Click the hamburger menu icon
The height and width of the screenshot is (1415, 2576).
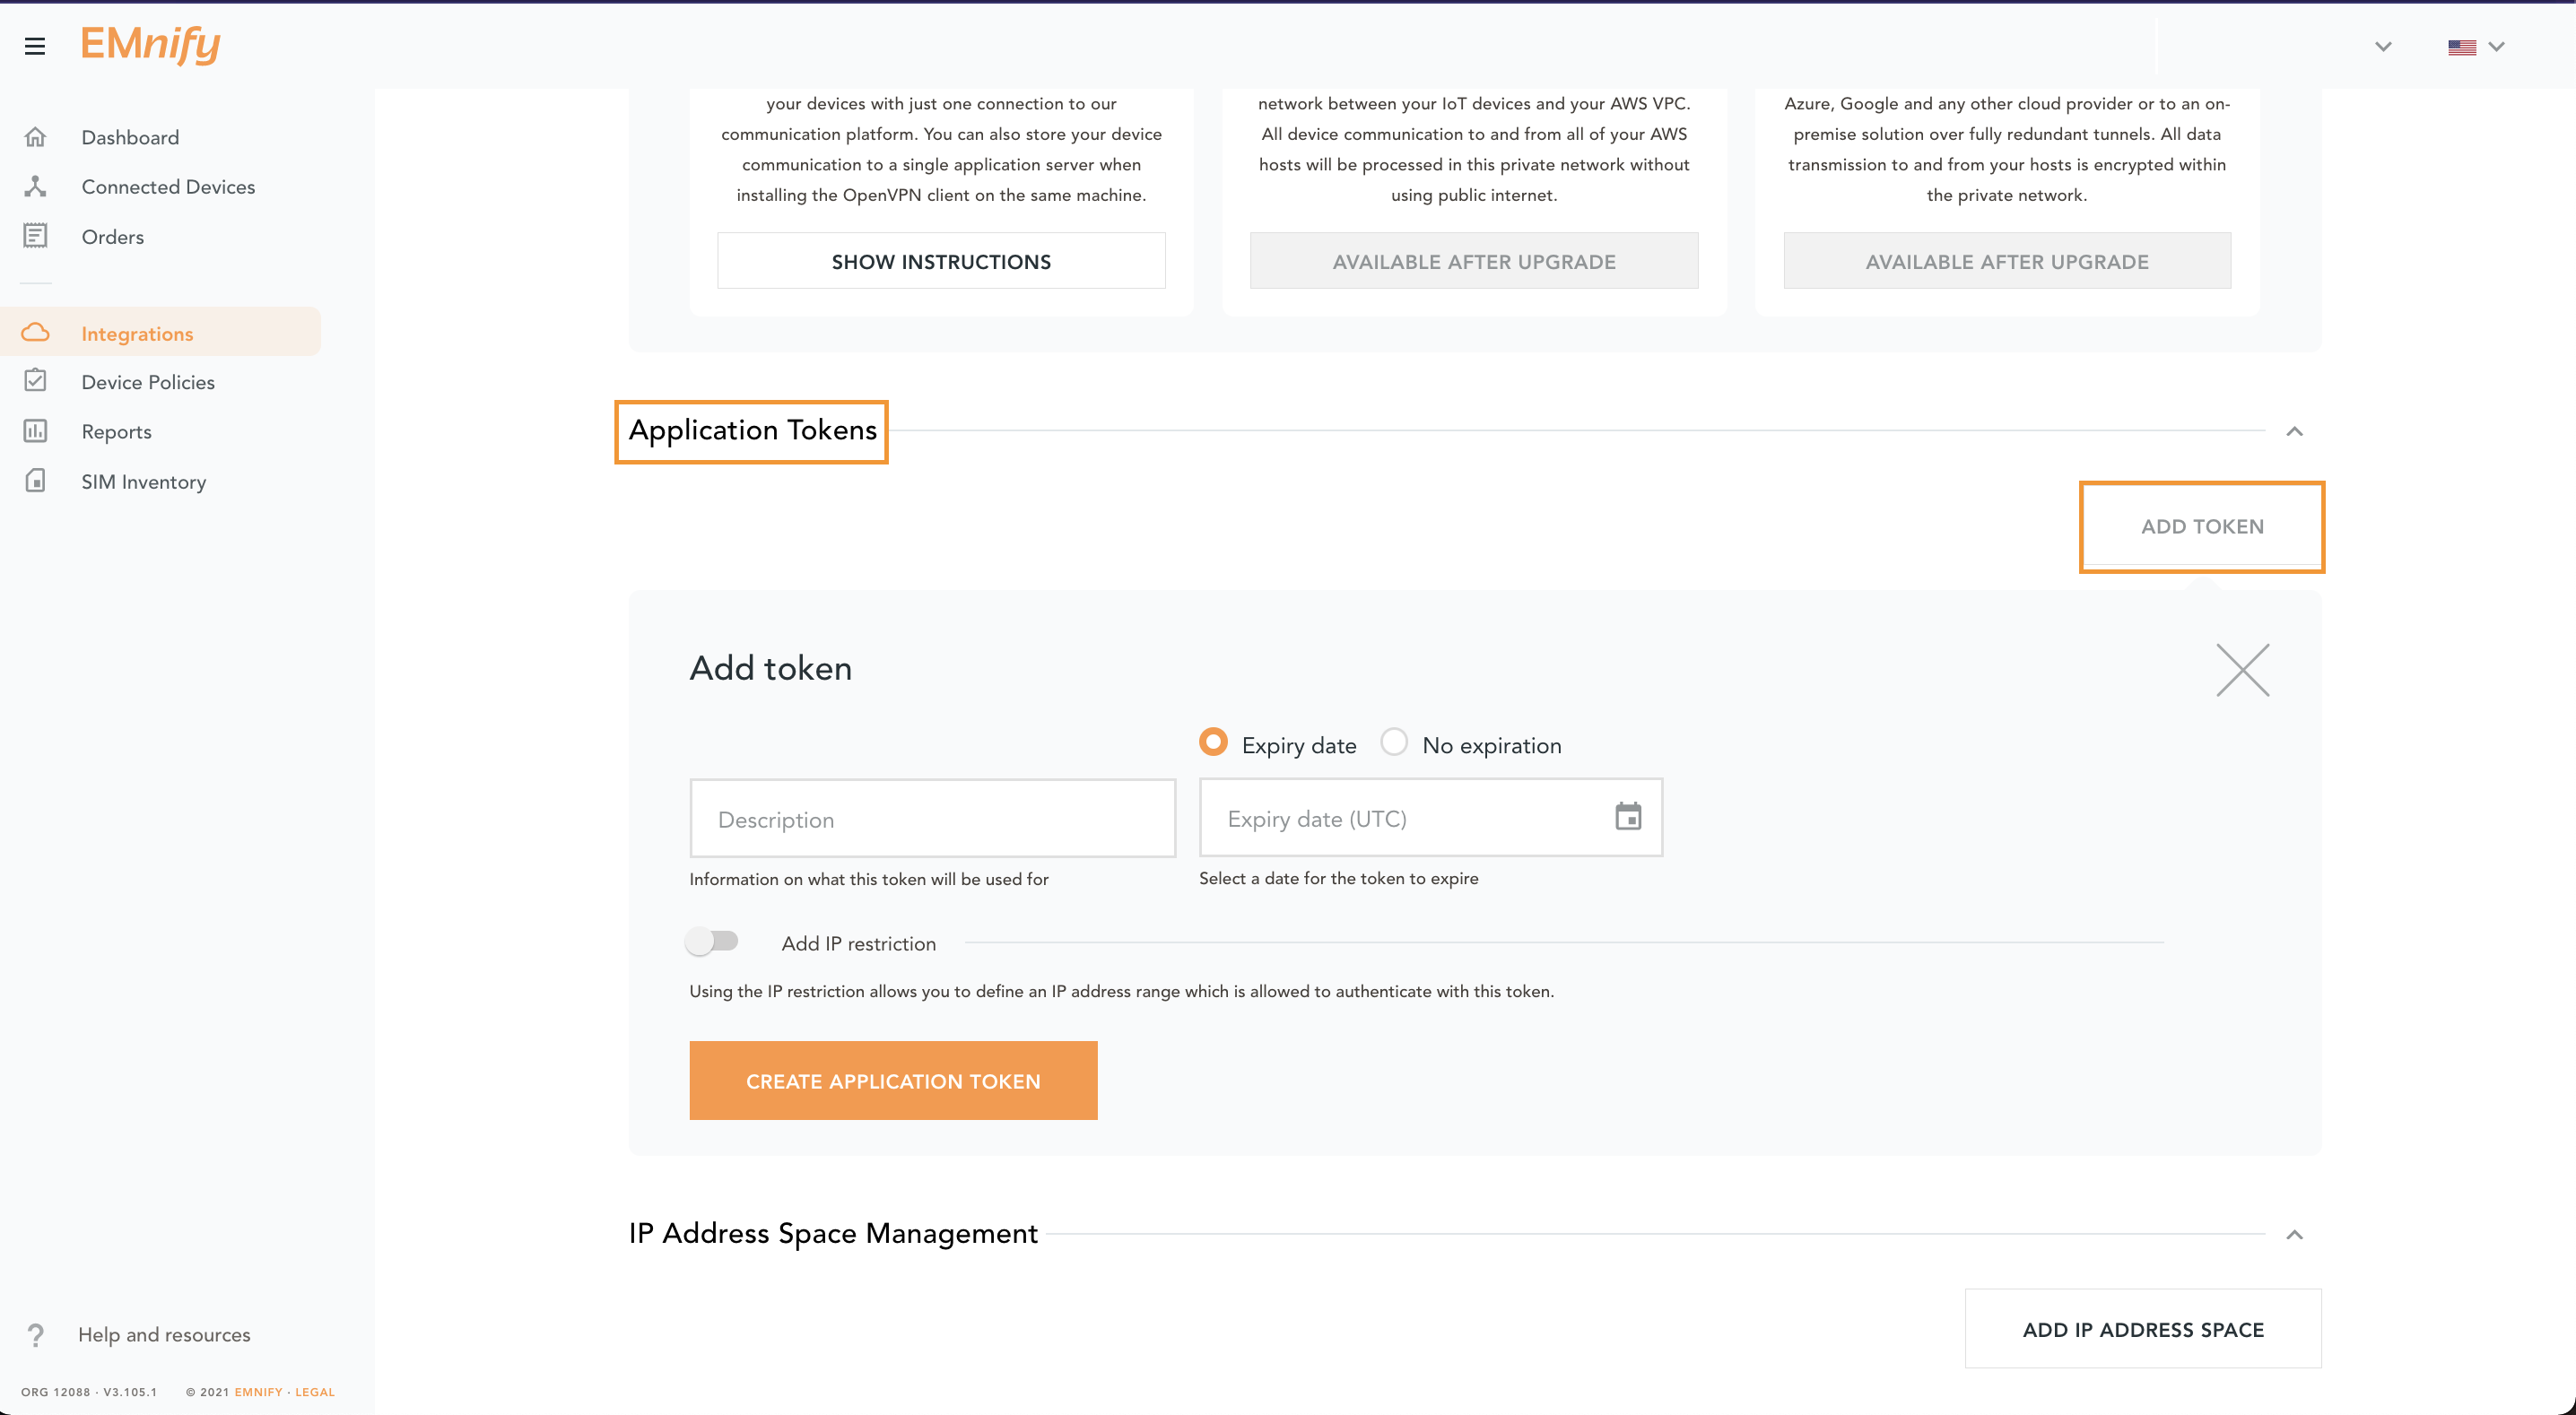tap(35, 46)
